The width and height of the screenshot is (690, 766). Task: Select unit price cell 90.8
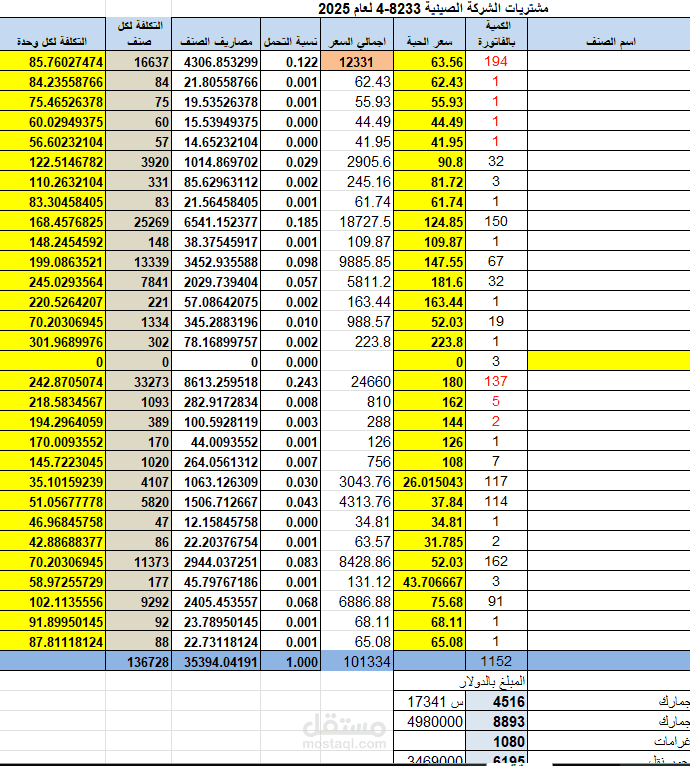coord(430,162)
